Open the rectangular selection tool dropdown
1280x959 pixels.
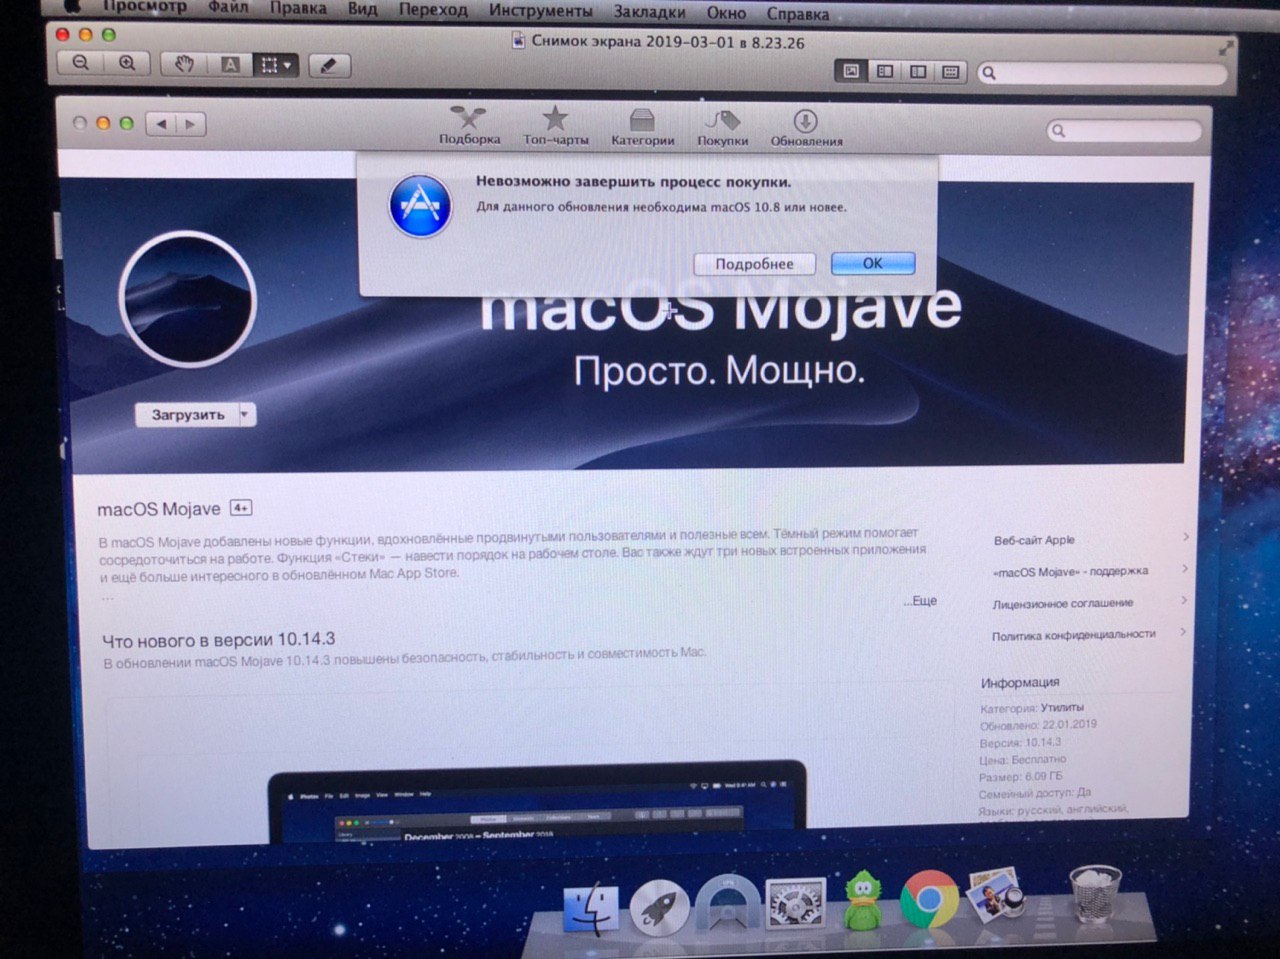275,66
